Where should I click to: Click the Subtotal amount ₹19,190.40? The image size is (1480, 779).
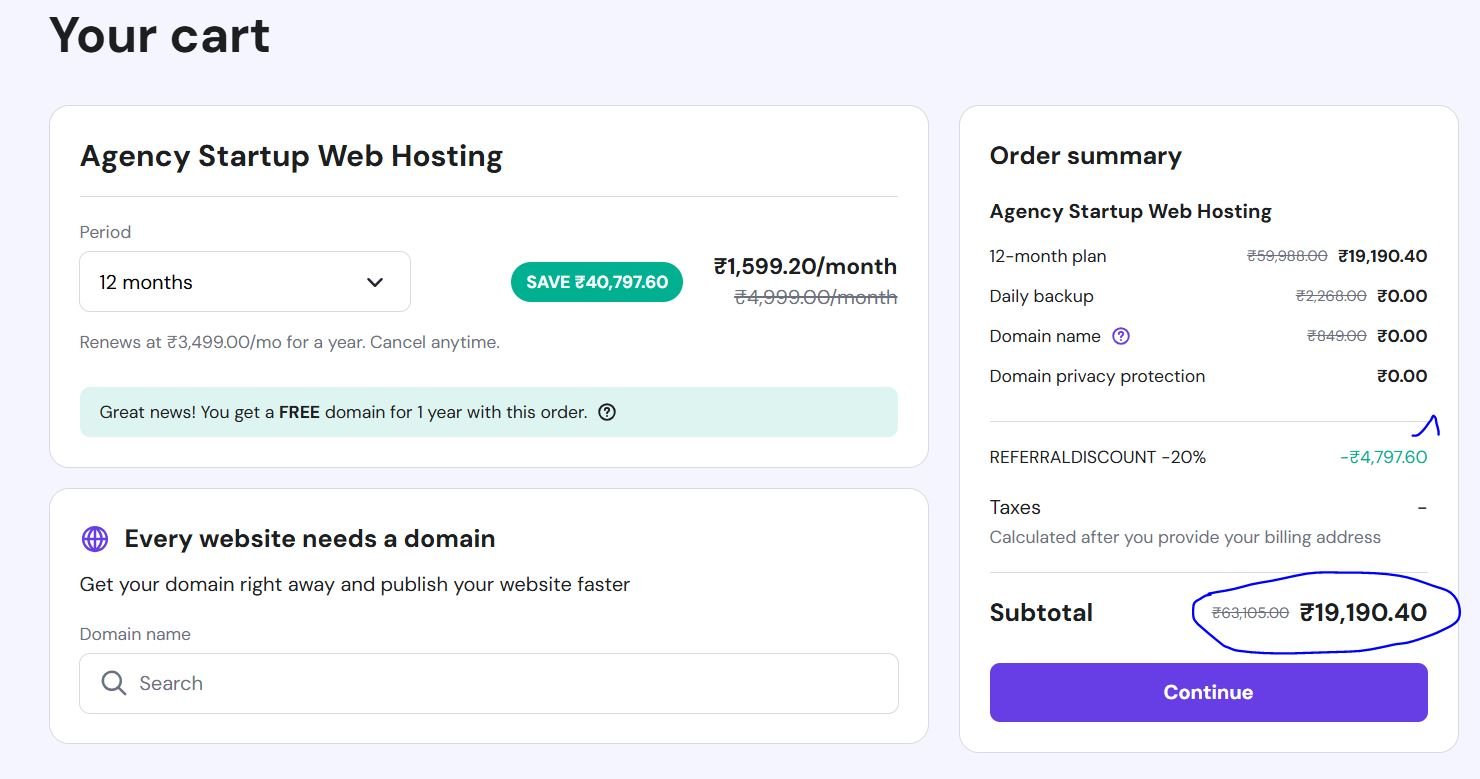coord(1363,613)
